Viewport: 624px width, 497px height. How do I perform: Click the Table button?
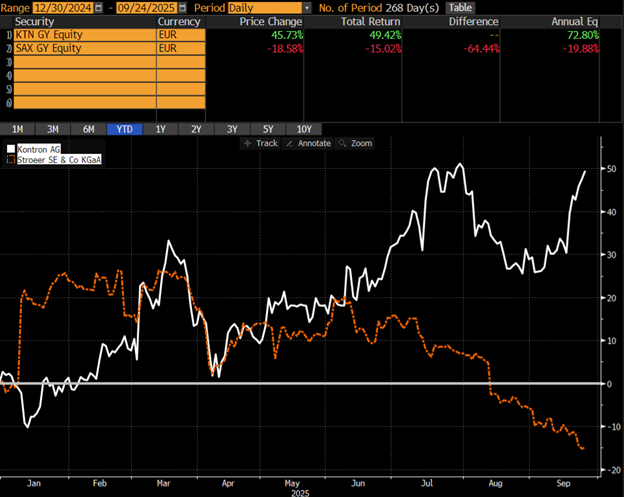click(x=460, y=7)
